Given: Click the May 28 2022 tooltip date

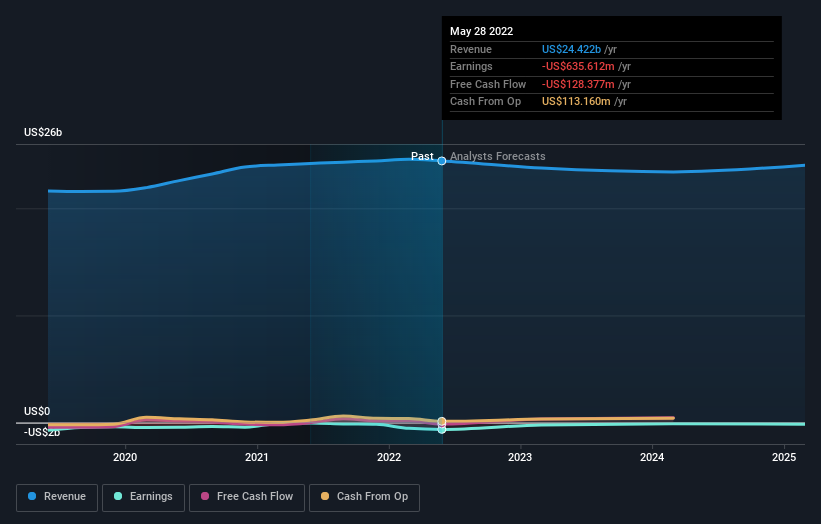Looking at the screenshot, I should pyautogui.click(x=482, y=31).
